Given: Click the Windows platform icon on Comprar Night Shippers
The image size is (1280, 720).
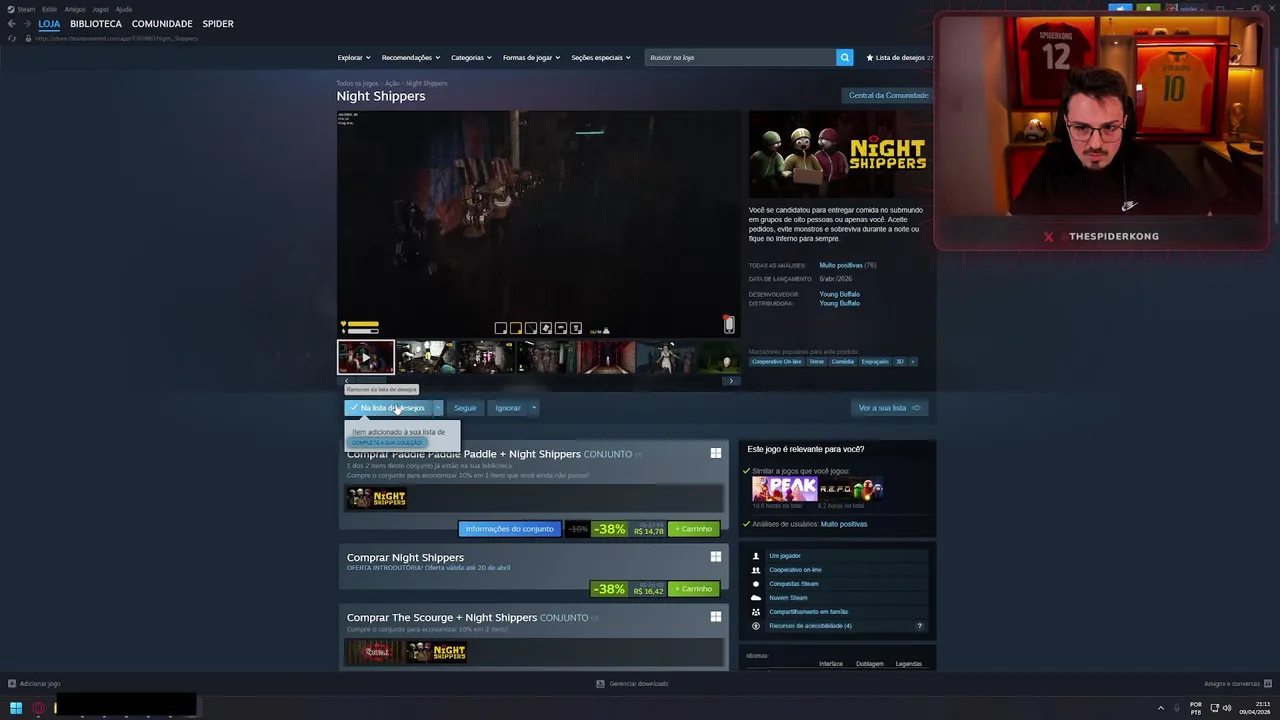Looking at the screenshot, I should (716, 557).
